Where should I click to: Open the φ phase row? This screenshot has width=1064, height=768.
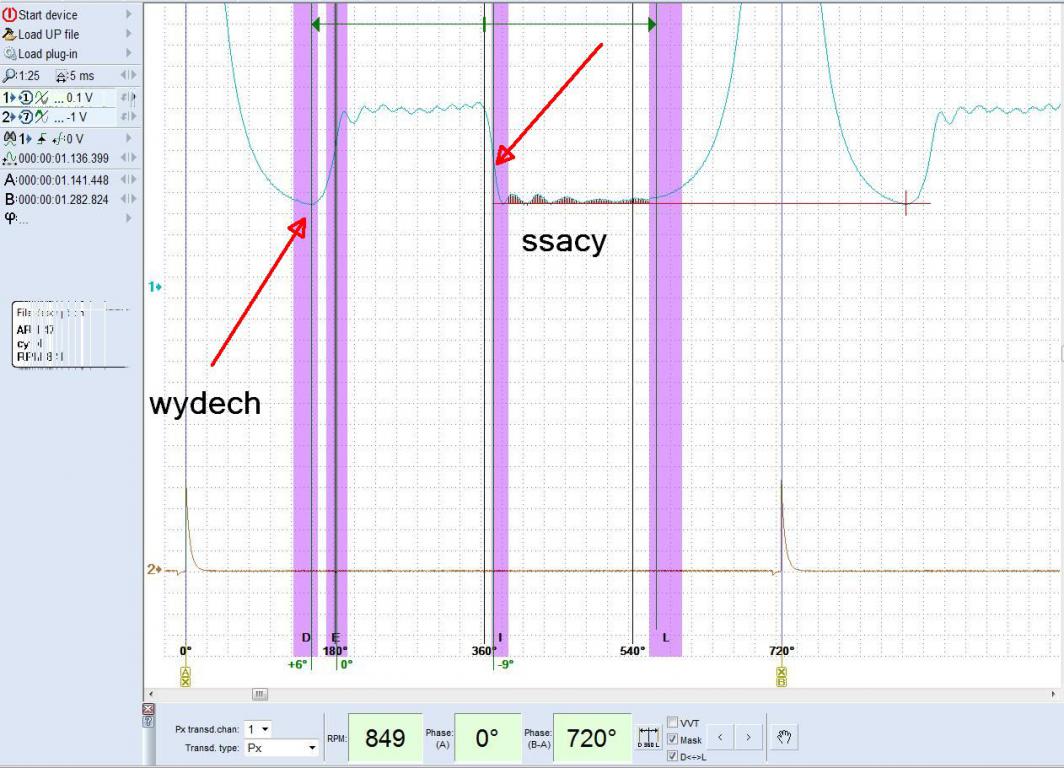tap(70, 218)
